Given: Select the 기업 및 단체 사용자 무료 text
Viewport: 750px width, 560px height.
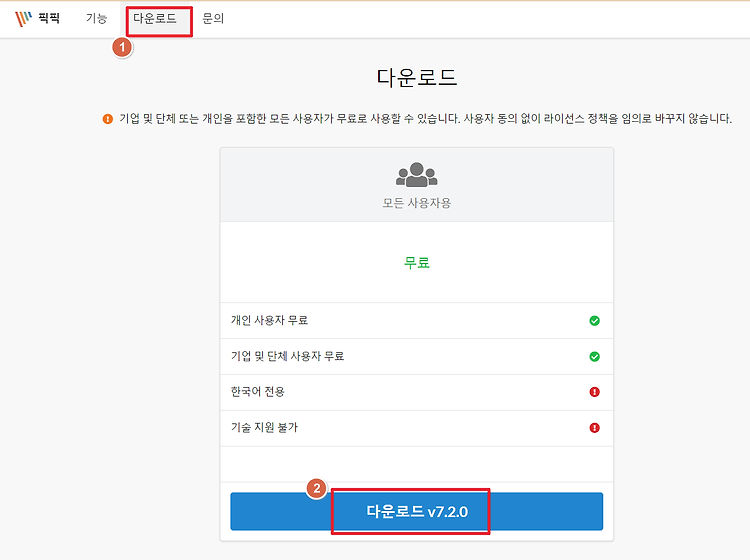Looking at the screenshot, I should (x=287, y=356).
